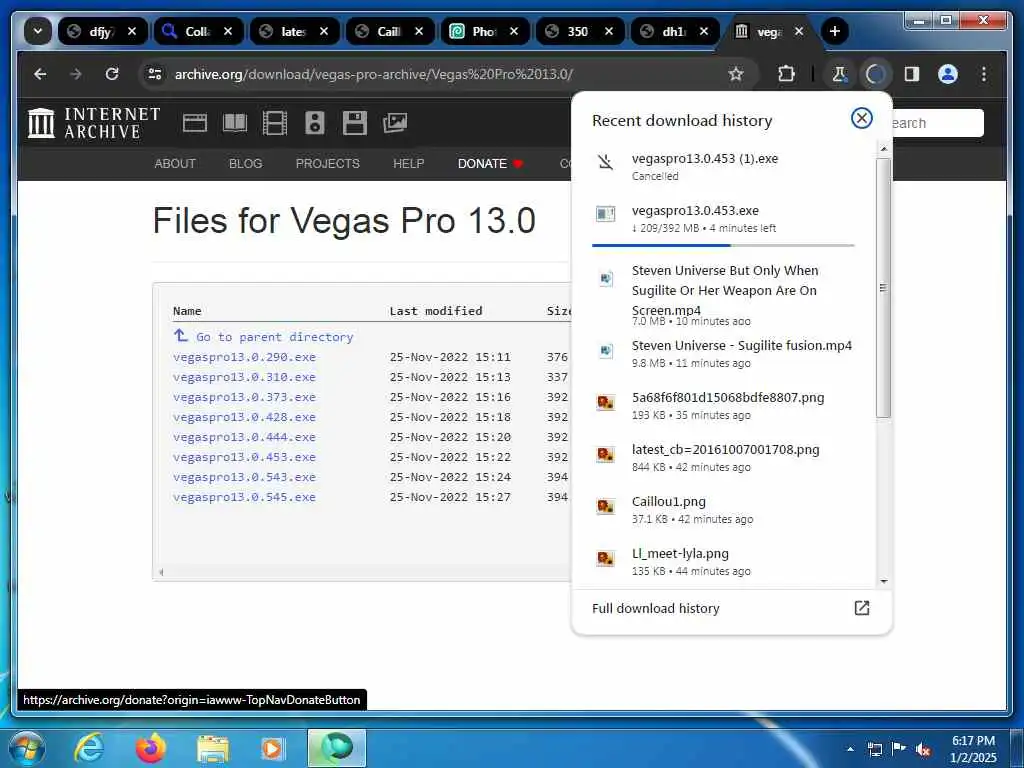Close the 'Coll' tab with its X
1024x768 pixels.
point(228,31)
